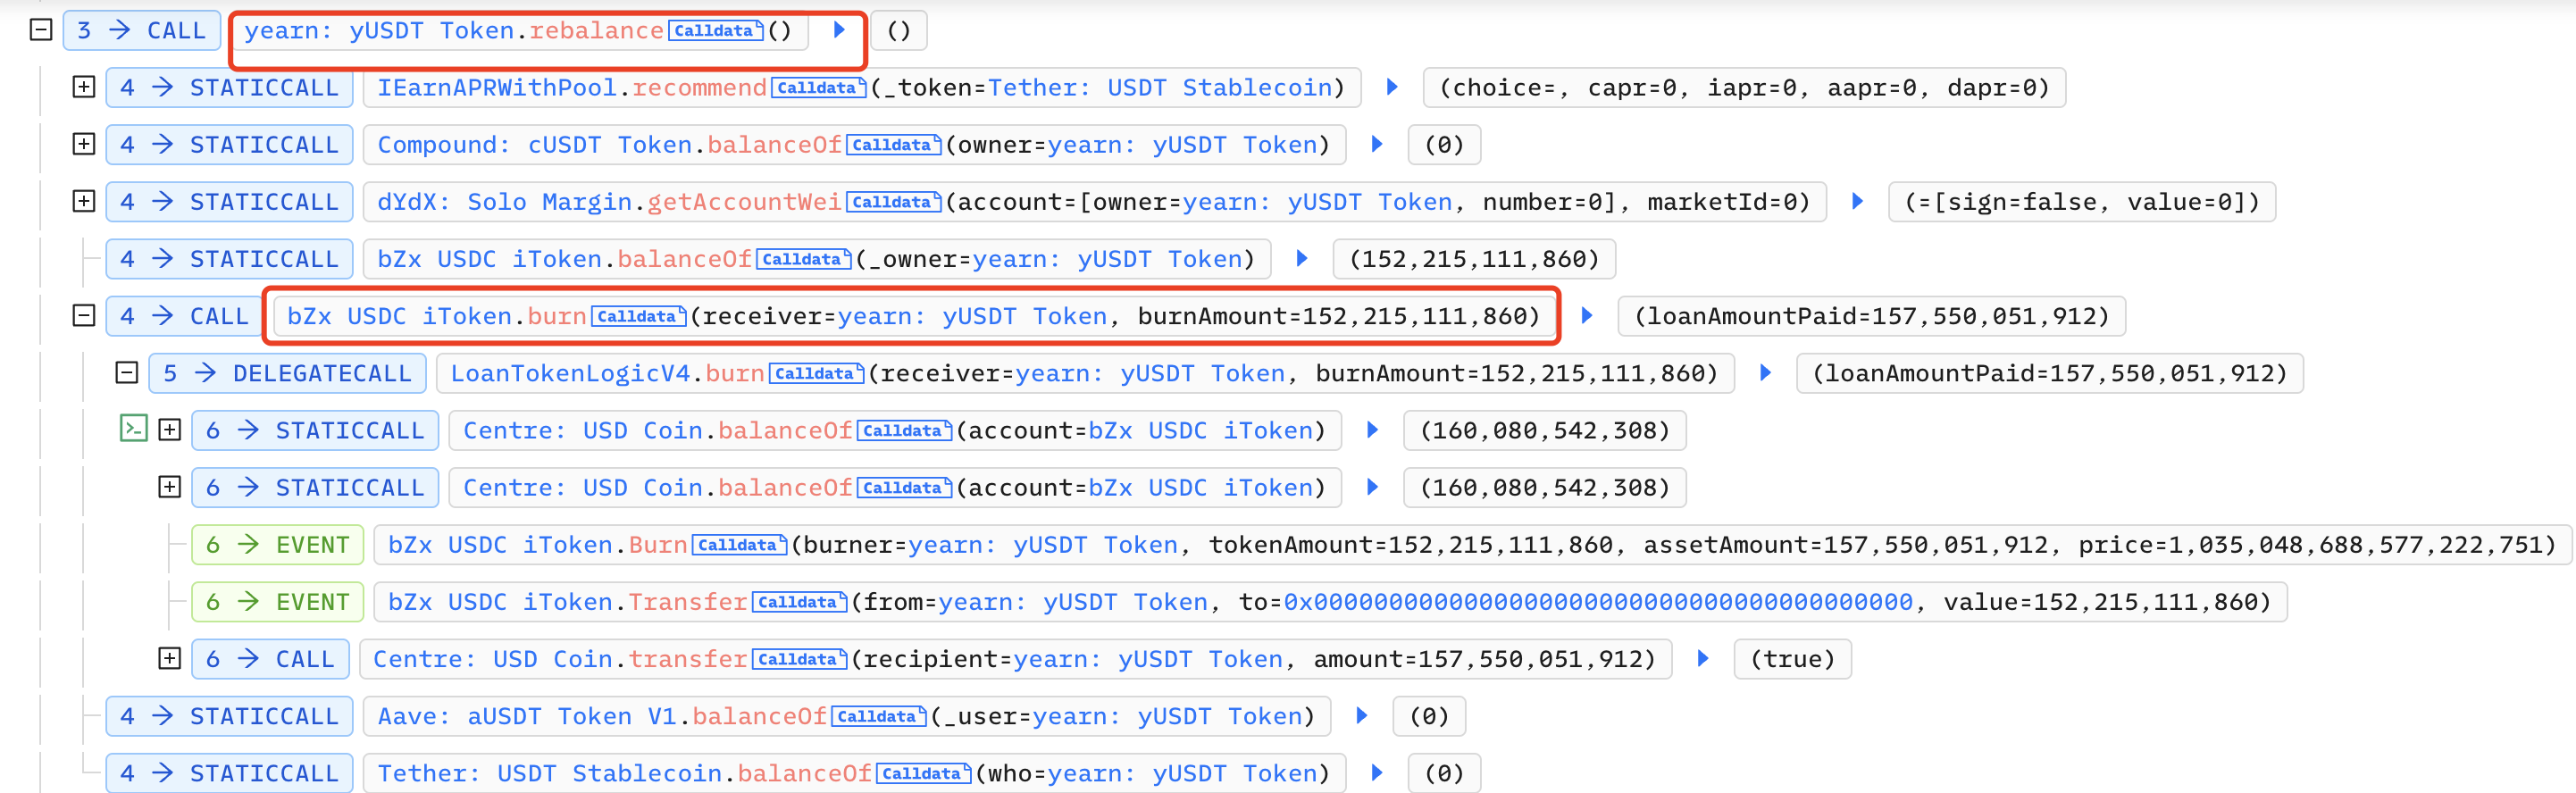
Task: Show Calldata for Aave aUSDT Token V1.balanceOf
Action: pos(879,716)
